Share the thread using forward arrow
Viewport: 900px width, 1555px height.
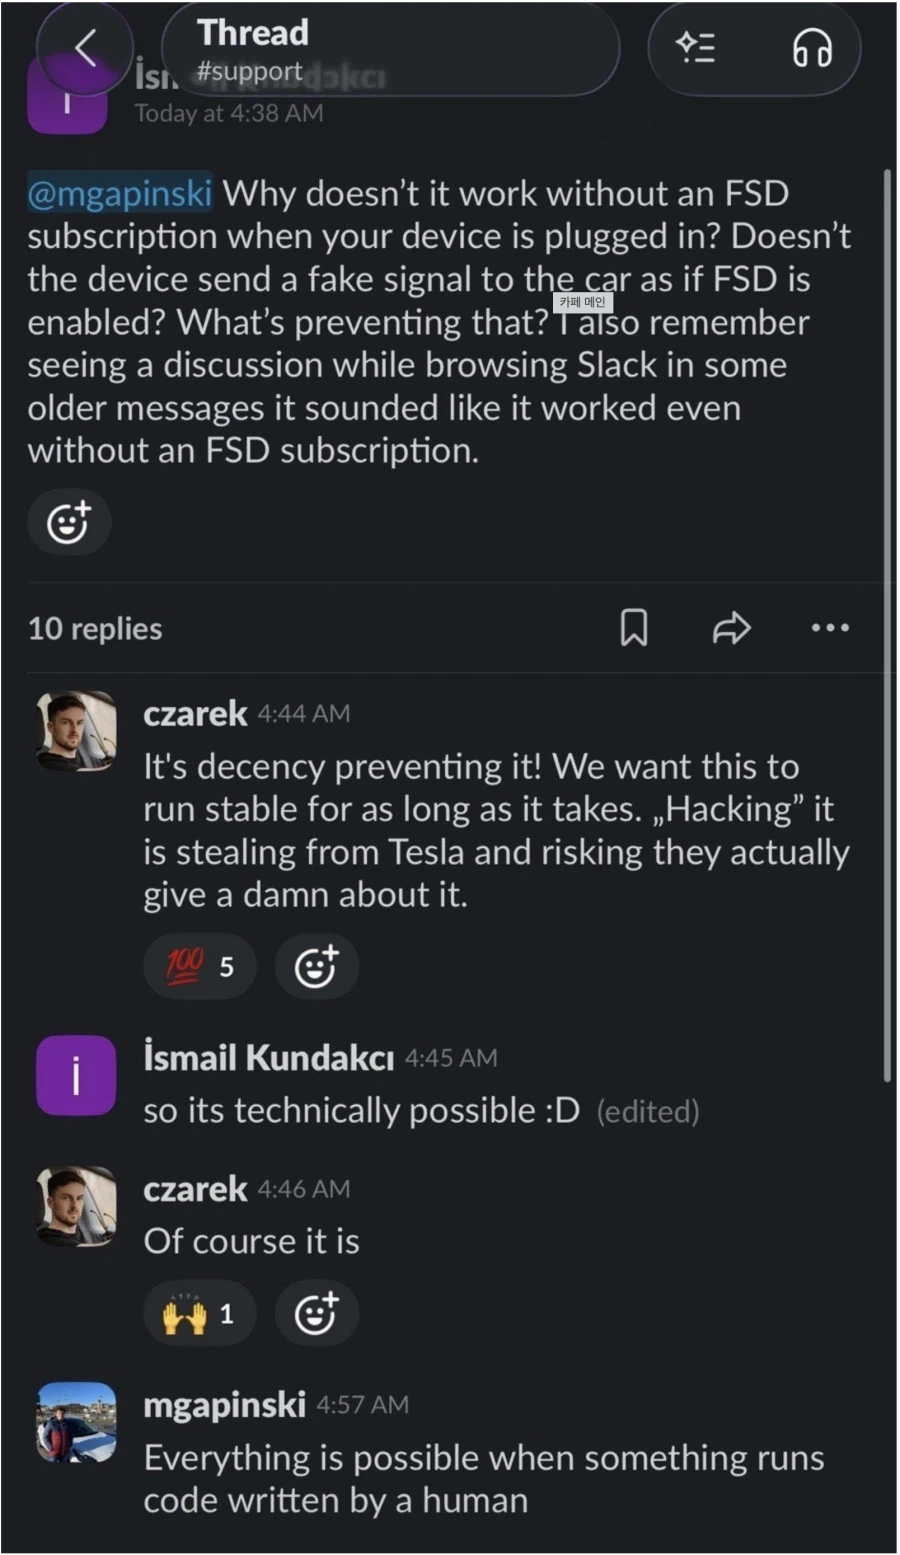[x=731, y=628]
